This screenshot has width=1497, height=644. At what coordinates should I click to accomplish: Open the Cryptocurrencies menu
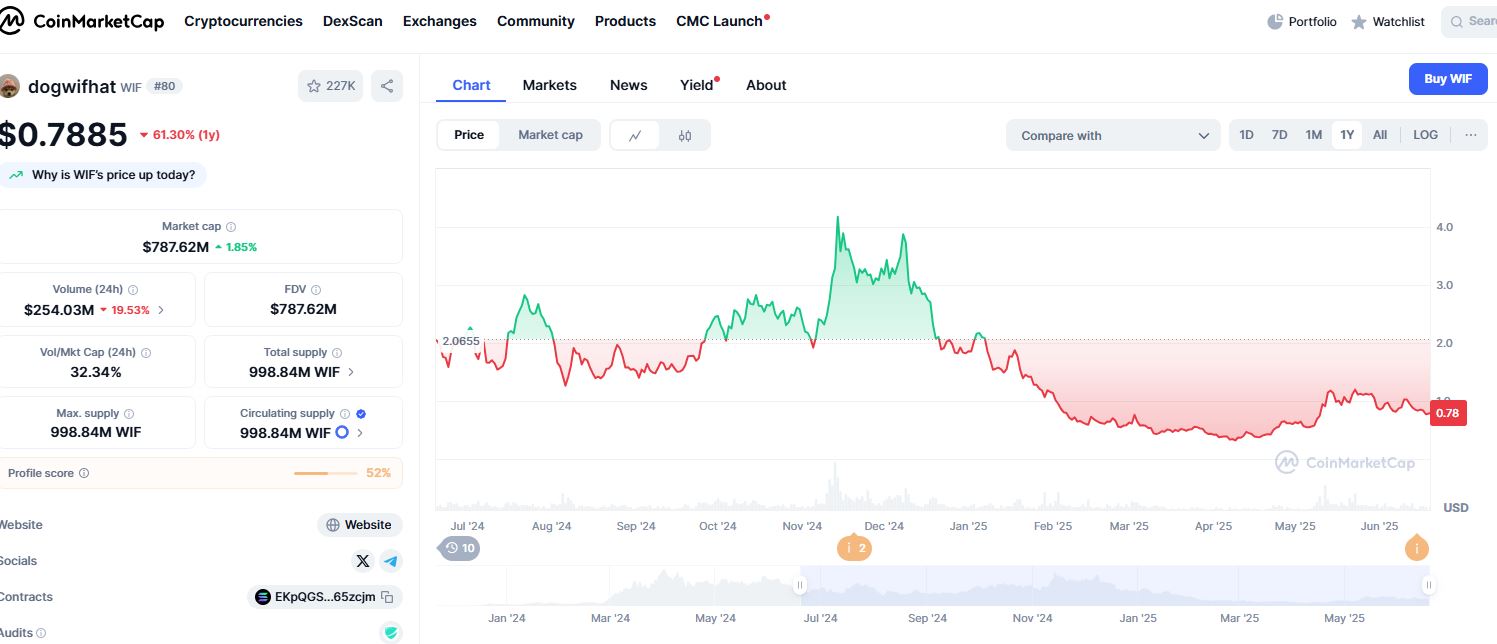243,21
